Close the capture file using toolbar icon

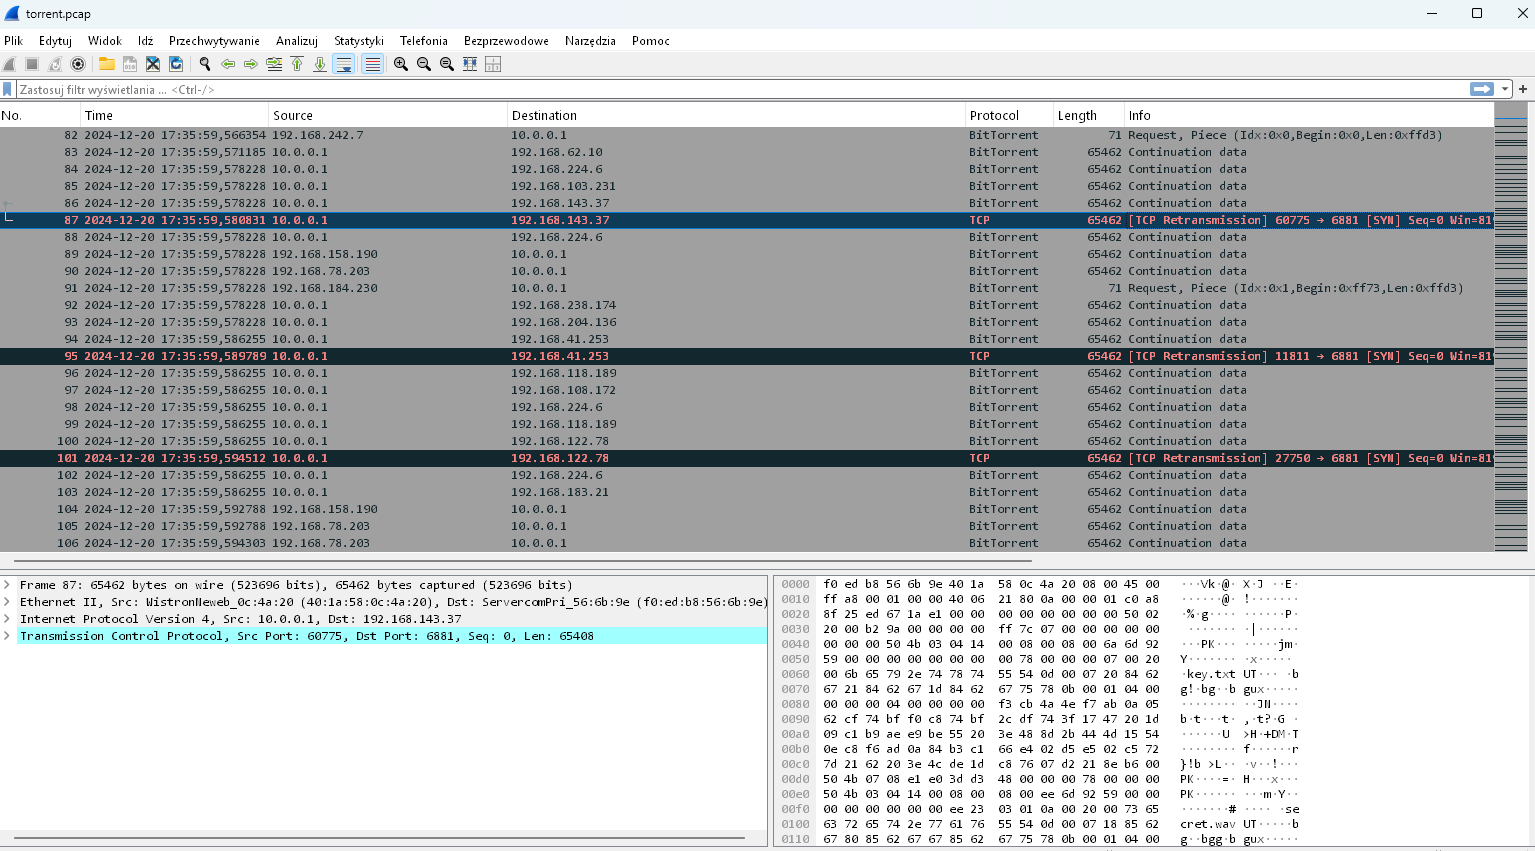153,64
